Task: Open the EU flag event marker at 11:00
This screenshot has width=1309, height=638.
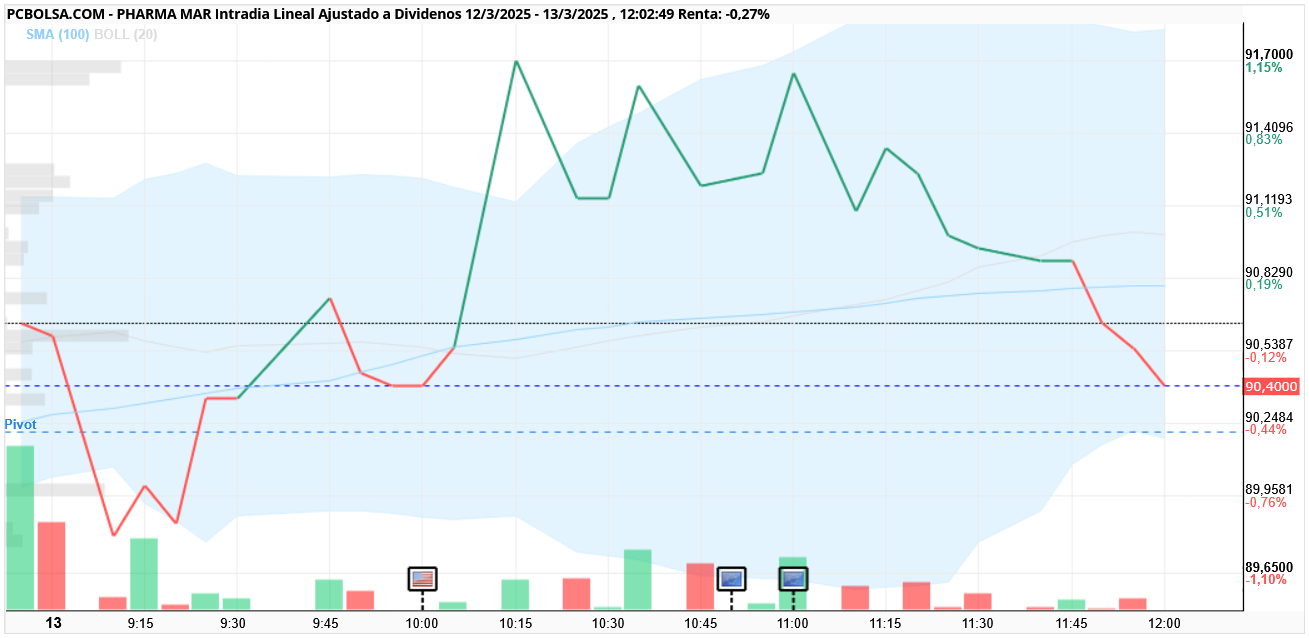Action: [793, 578]
